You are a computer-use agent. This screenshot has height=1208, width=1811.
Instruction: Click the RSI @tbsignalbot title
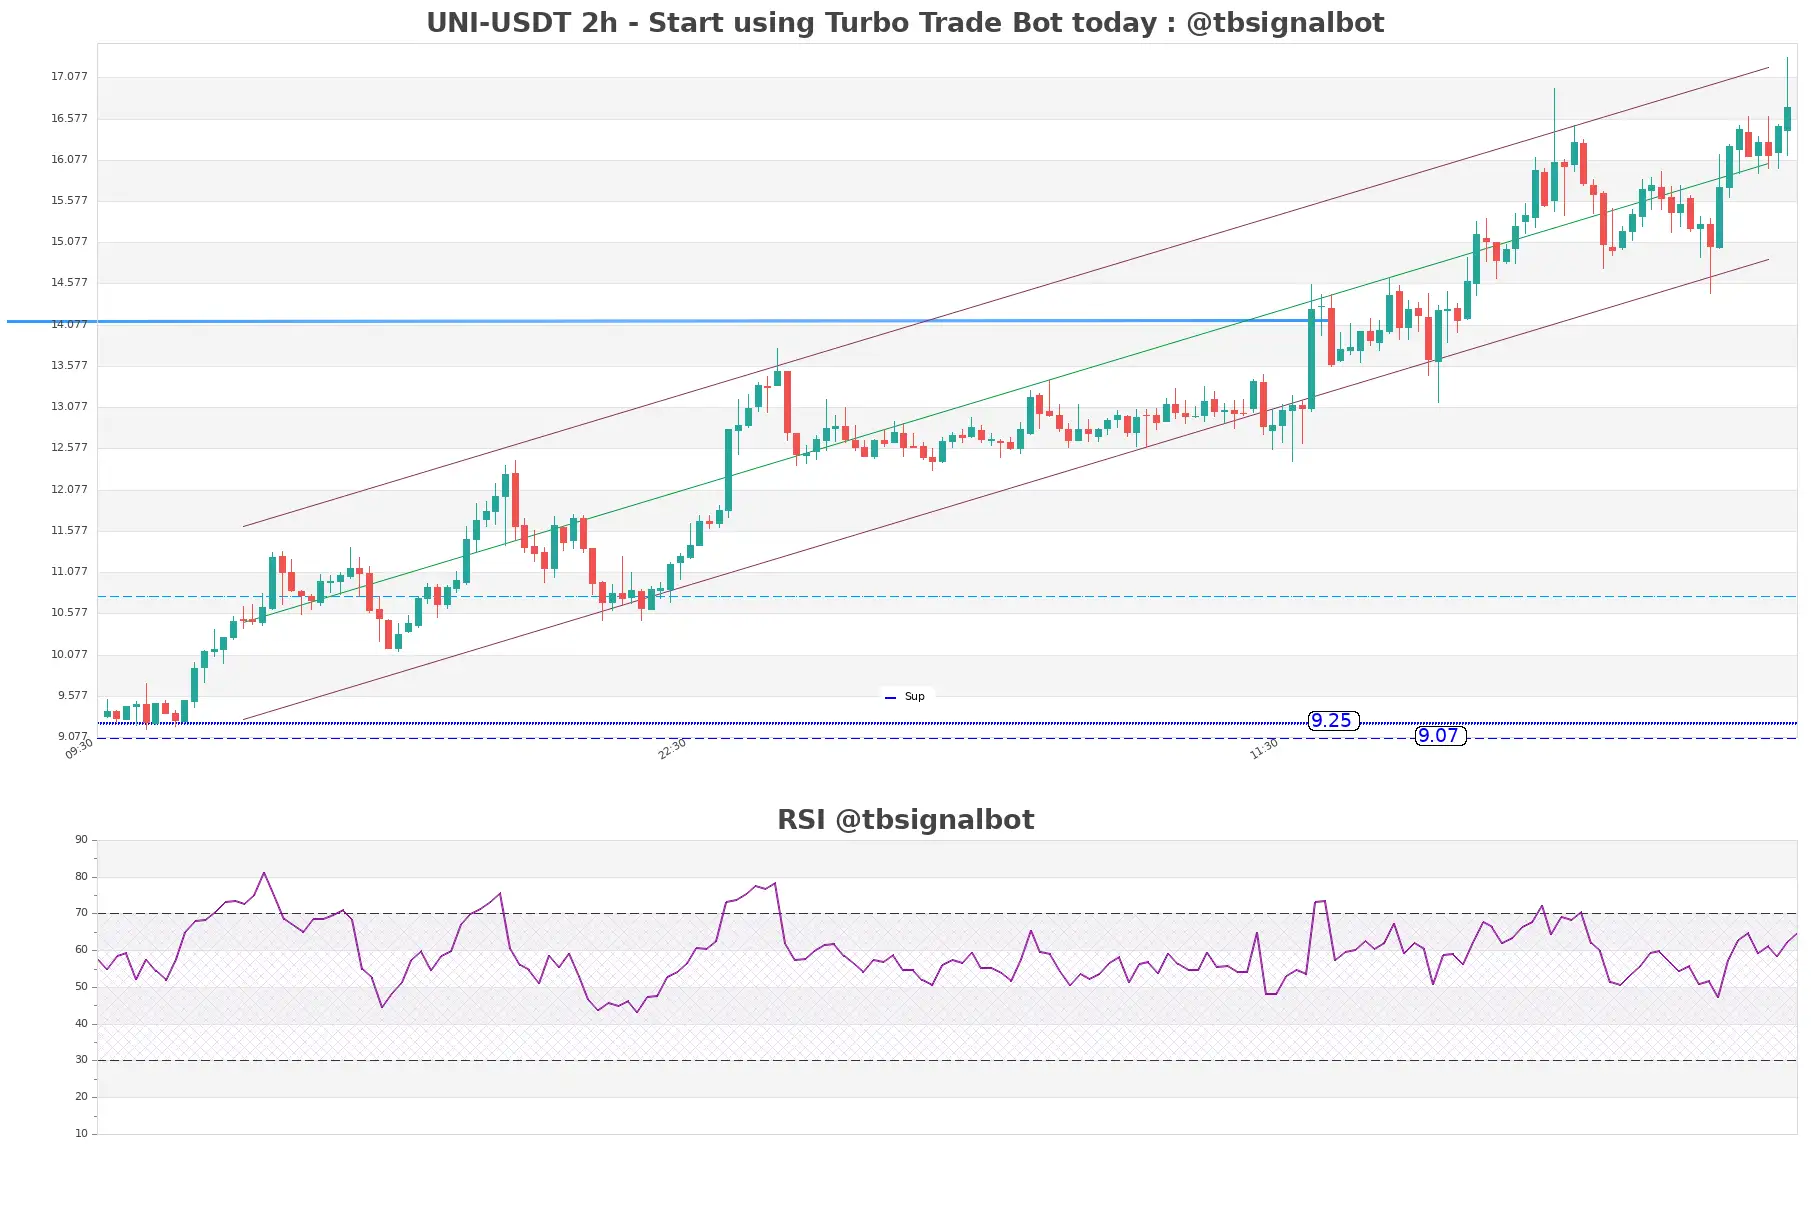click(905, 820)
